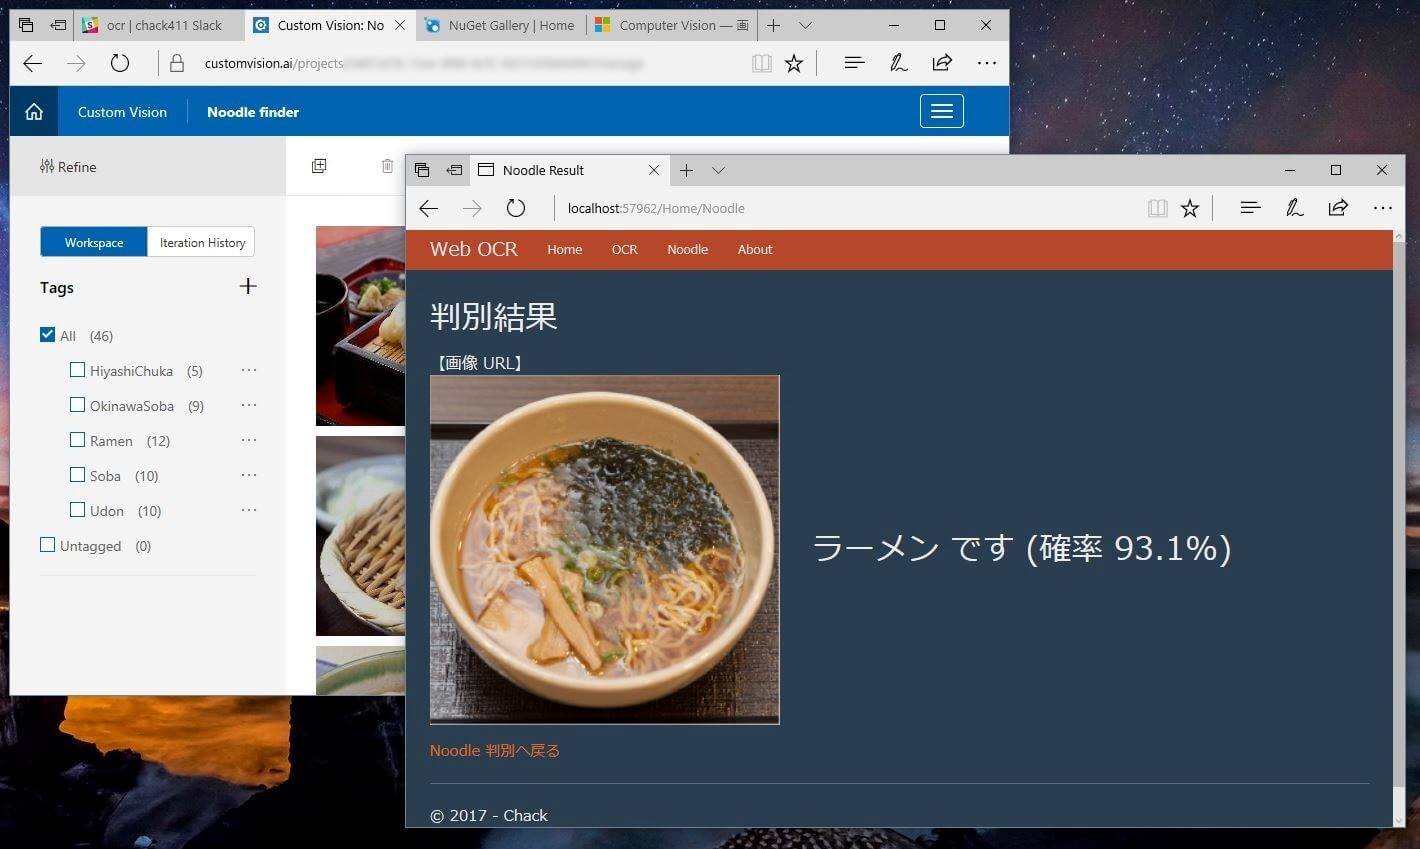Switch to ocr | chack411 Slack tab
The width and height of the screenshot is (1420, 849).
(x=159, y=25)
